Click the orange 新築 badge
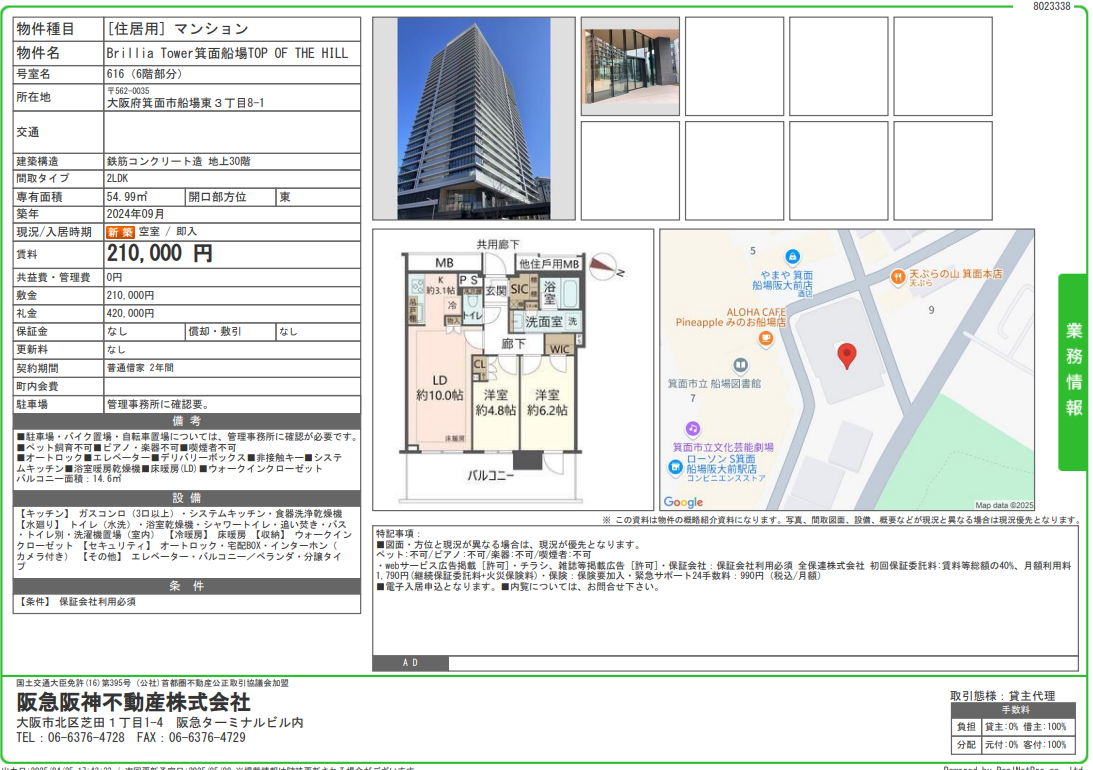 pyautogui.click(x=120, y=232)
